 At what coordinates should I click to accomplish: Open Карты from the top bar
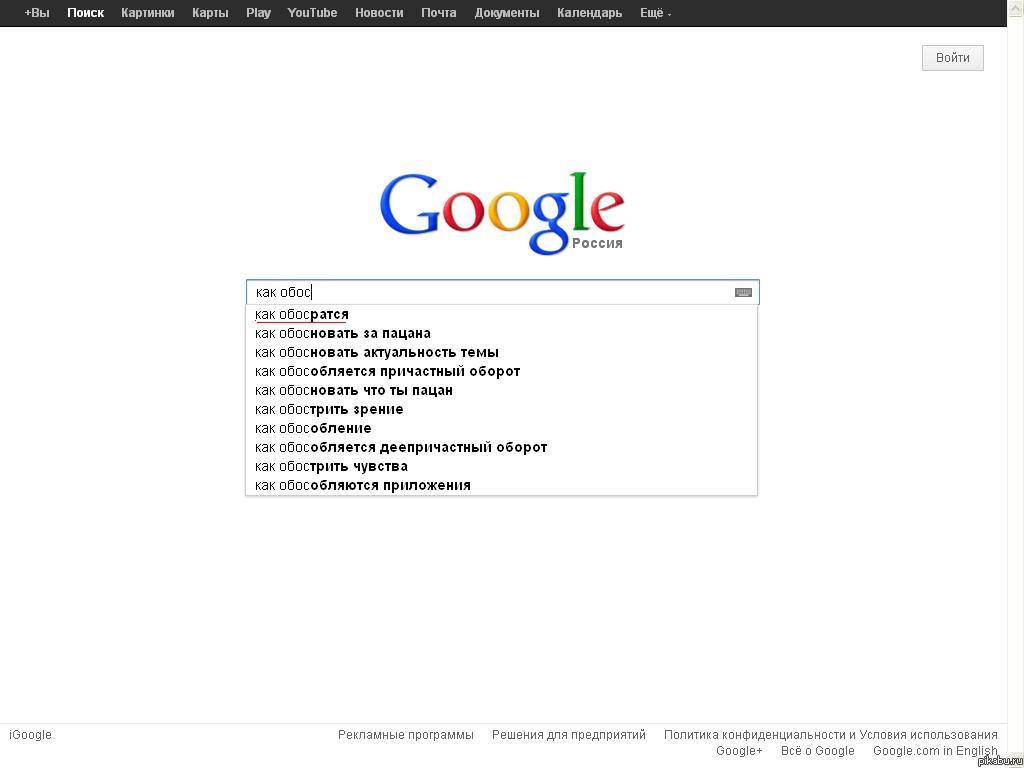[210, 13]
